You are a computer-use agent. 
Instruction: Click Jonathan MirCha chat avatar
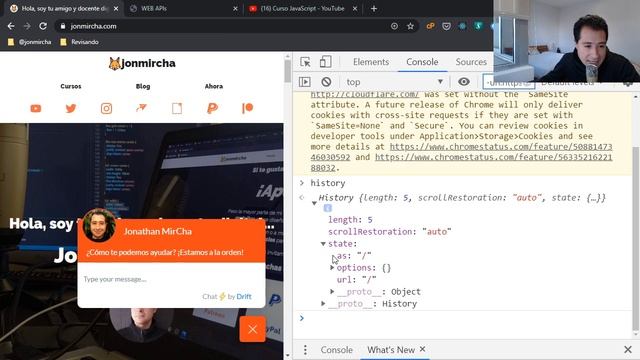(x=99, y=225)
